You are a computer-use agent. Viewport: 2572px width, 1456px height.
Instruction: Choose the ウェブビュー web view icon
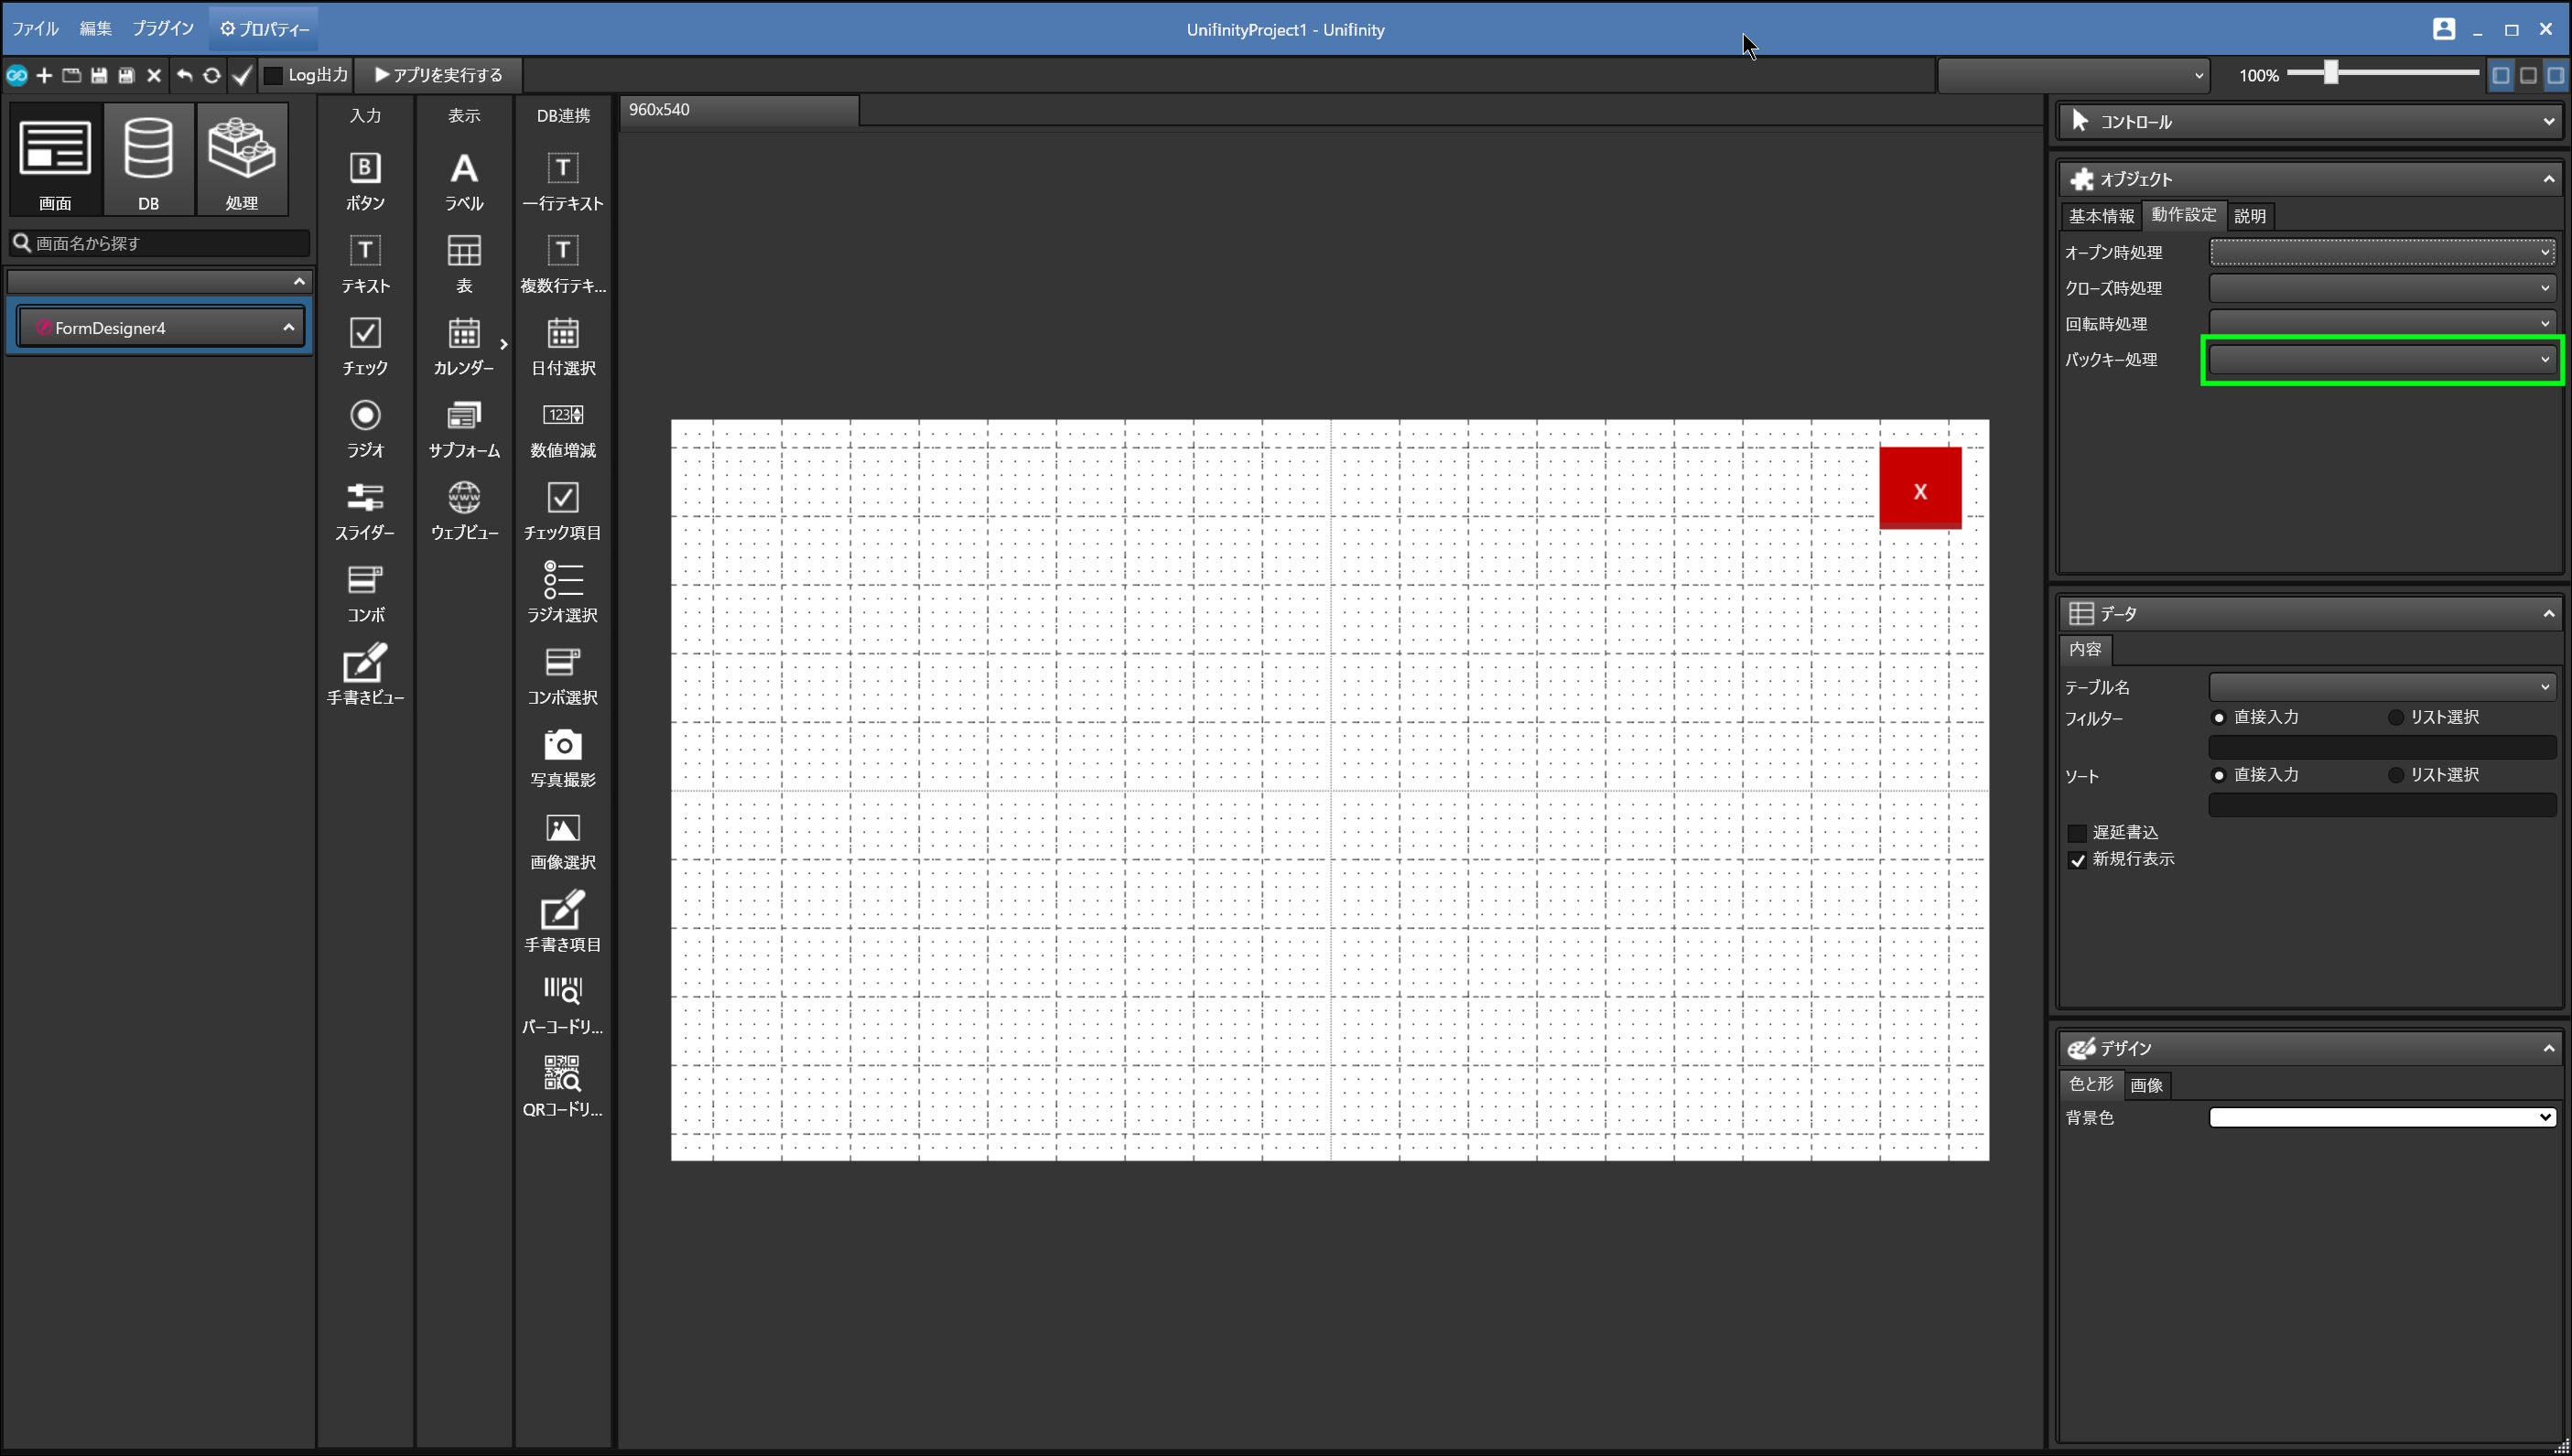tap(464, 498)
